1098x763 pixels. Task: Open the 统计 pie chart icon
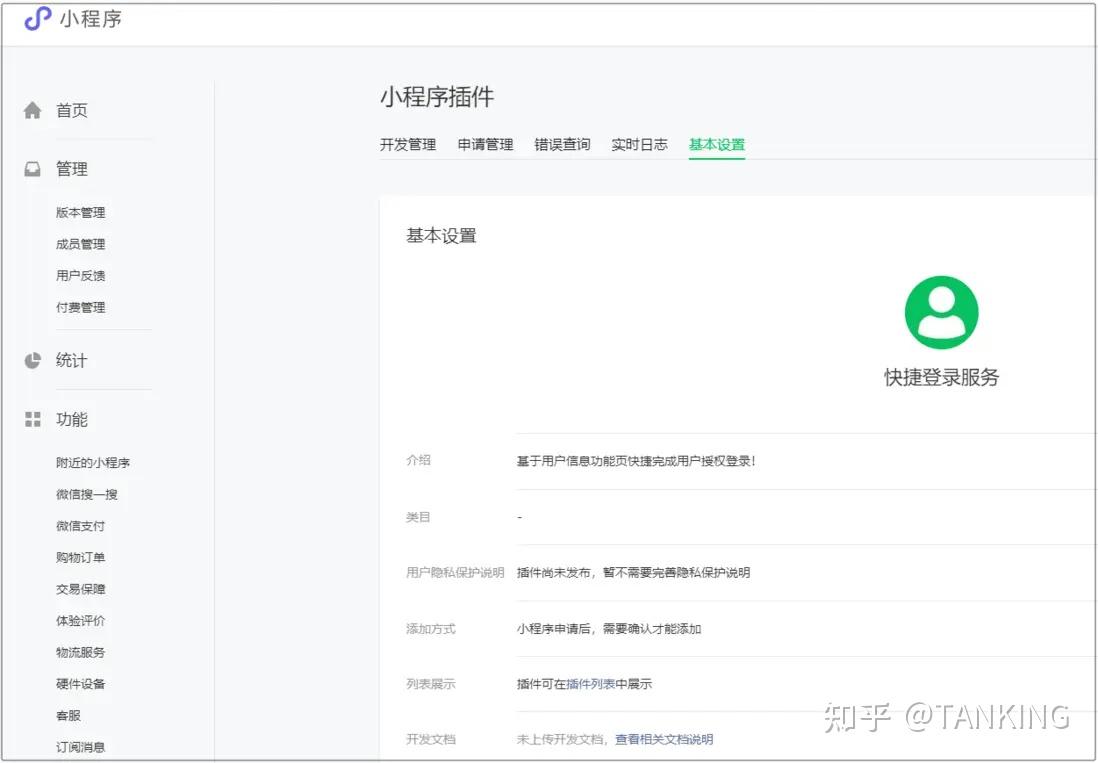click(x=32, y=360)
